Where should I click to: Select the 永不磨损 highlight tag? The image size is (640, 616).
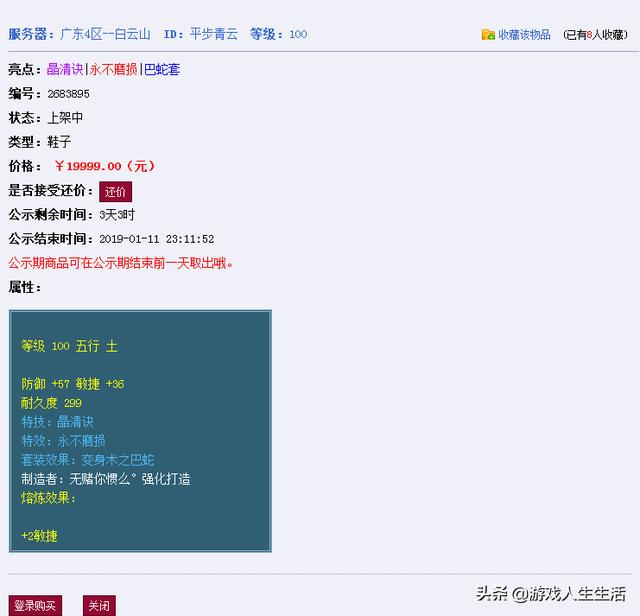[113, 70]
